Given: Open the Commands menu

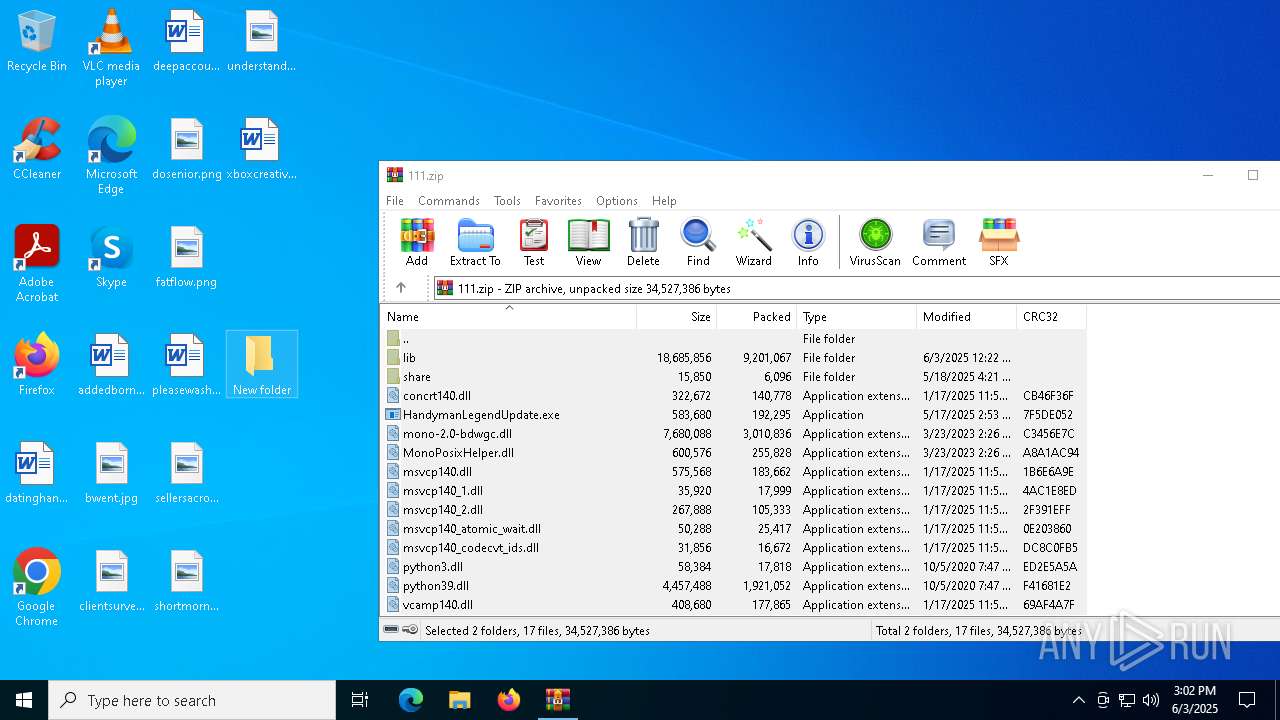Looking at the screenshot, I should 449,201.
